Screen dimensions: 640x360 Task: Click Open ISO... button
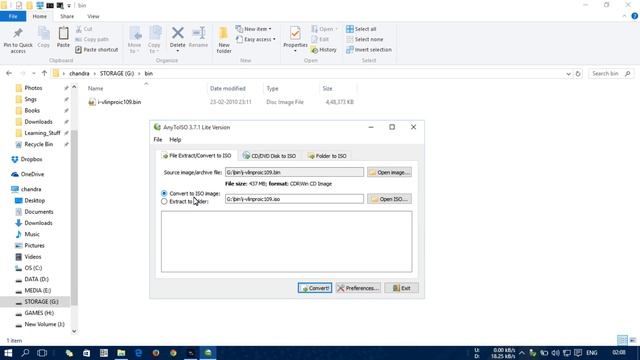pos(389,199)
